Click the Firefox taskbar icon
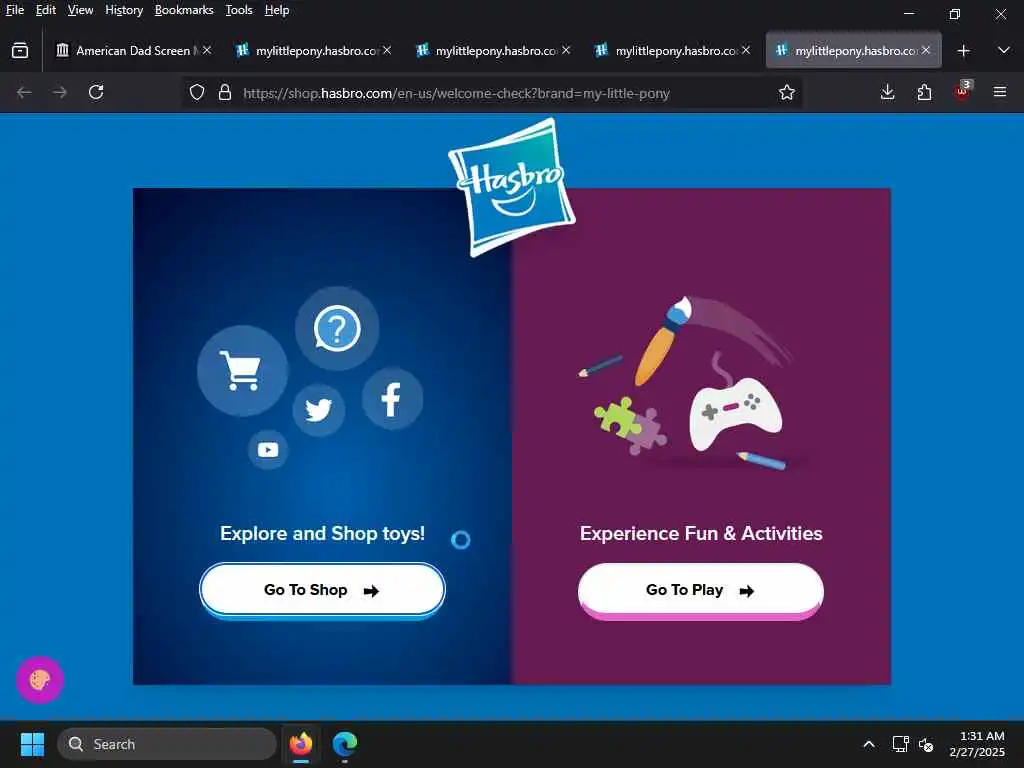This screenshot has width=1024, height=768. pyautogui.click(x=301, y=744)
